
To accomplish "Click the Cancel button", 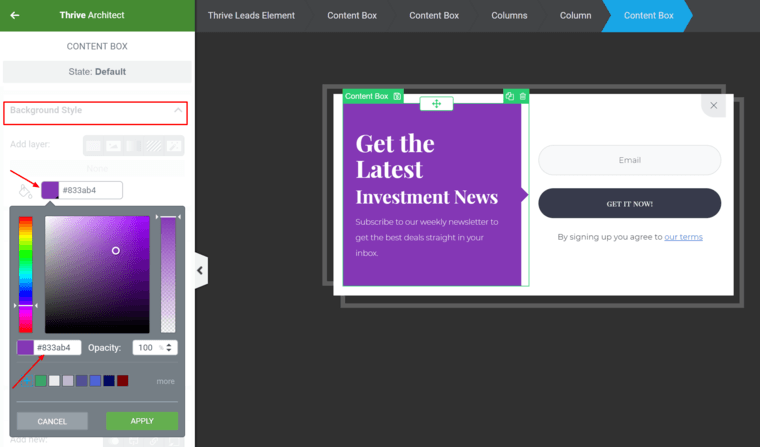I will point(52,421).
